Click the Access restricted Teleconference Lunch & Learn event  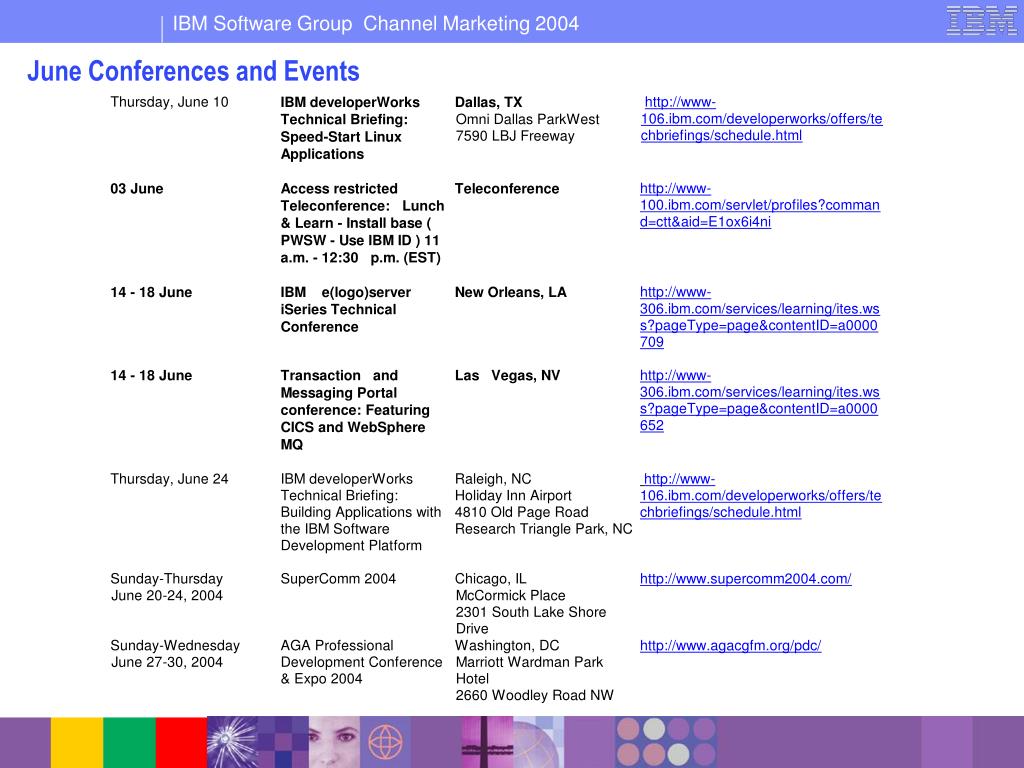point(362,223)
